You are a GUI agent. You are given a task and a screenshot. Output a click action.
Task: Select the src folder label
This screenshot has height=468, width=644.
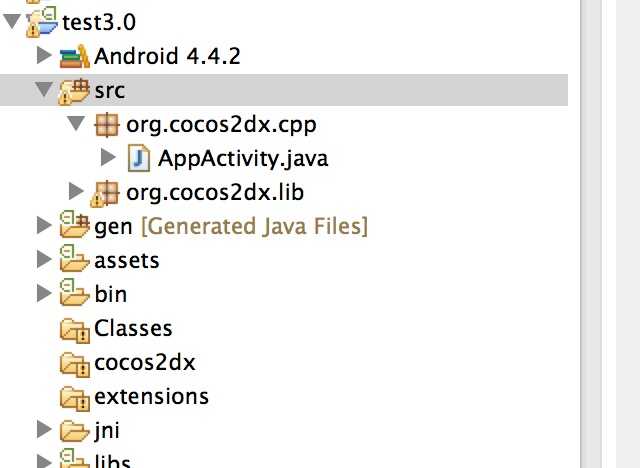110,90
